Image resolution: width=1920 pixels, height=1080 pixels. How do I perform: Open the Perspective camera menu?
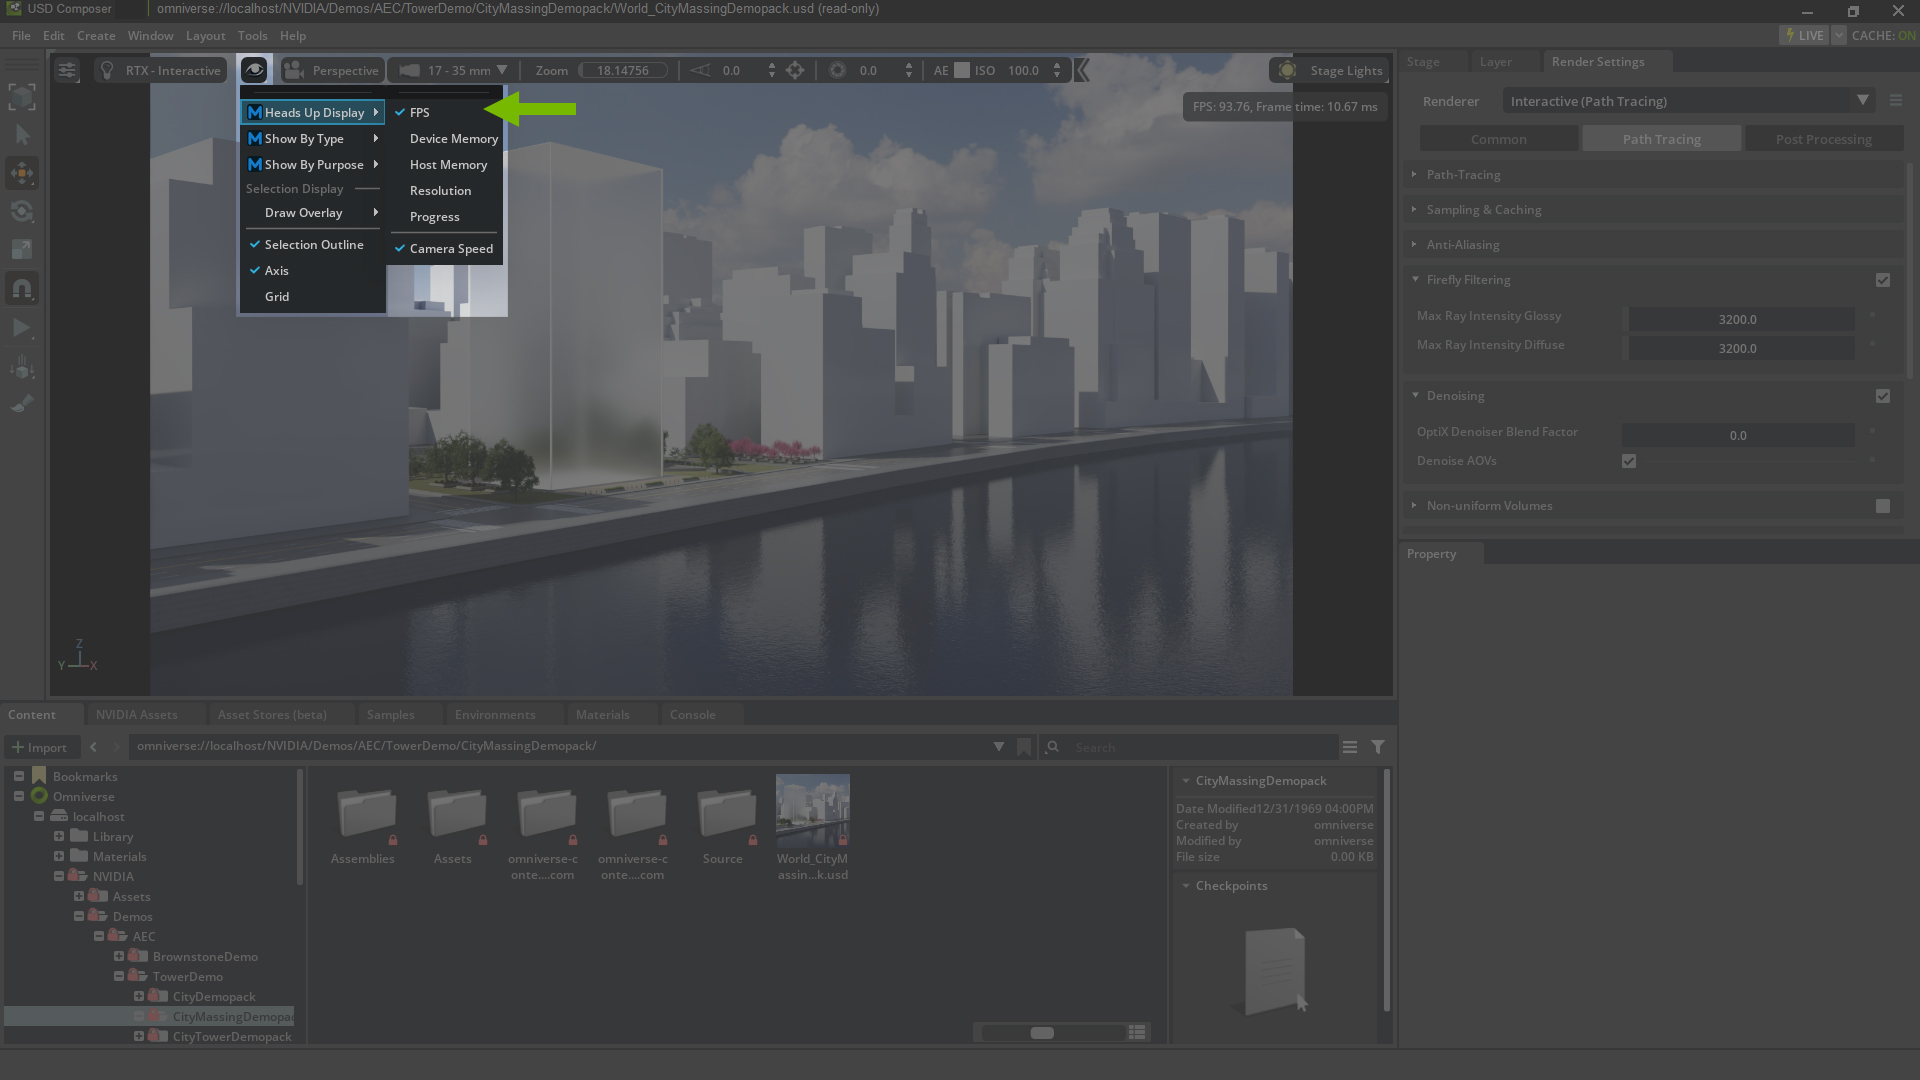click(x=331, y=70)
